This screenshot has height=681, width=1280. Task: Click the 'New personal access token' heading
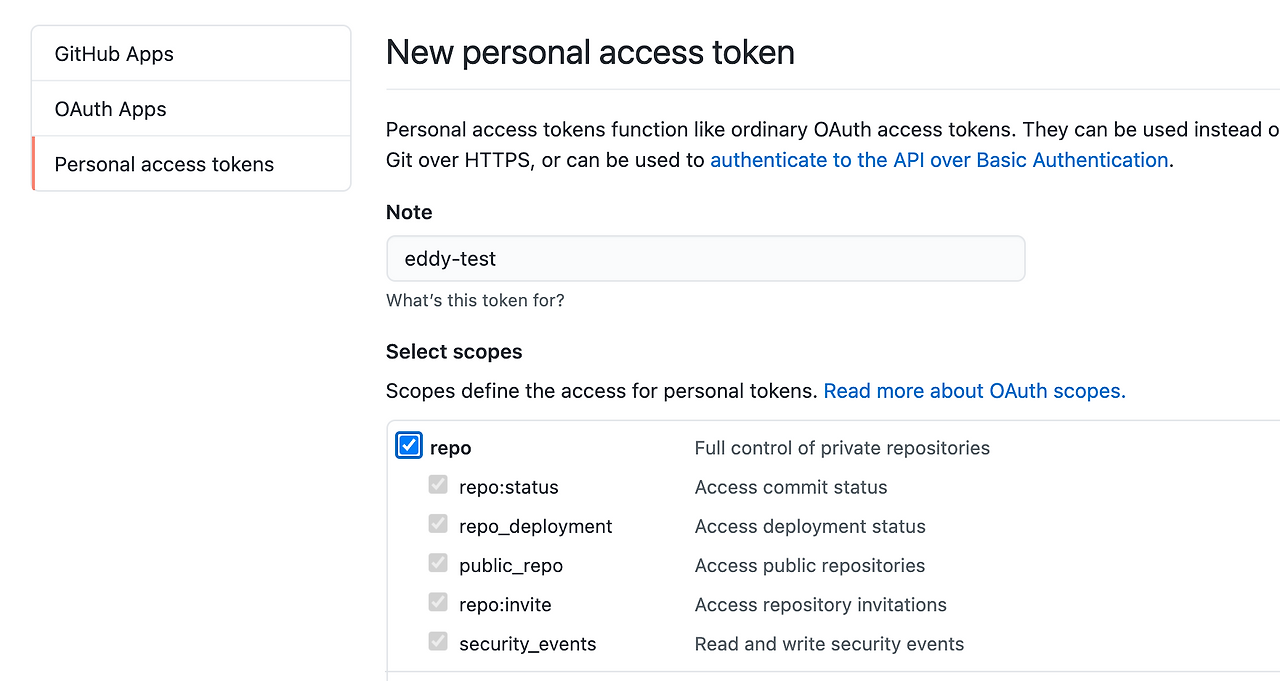click(590, 52)
